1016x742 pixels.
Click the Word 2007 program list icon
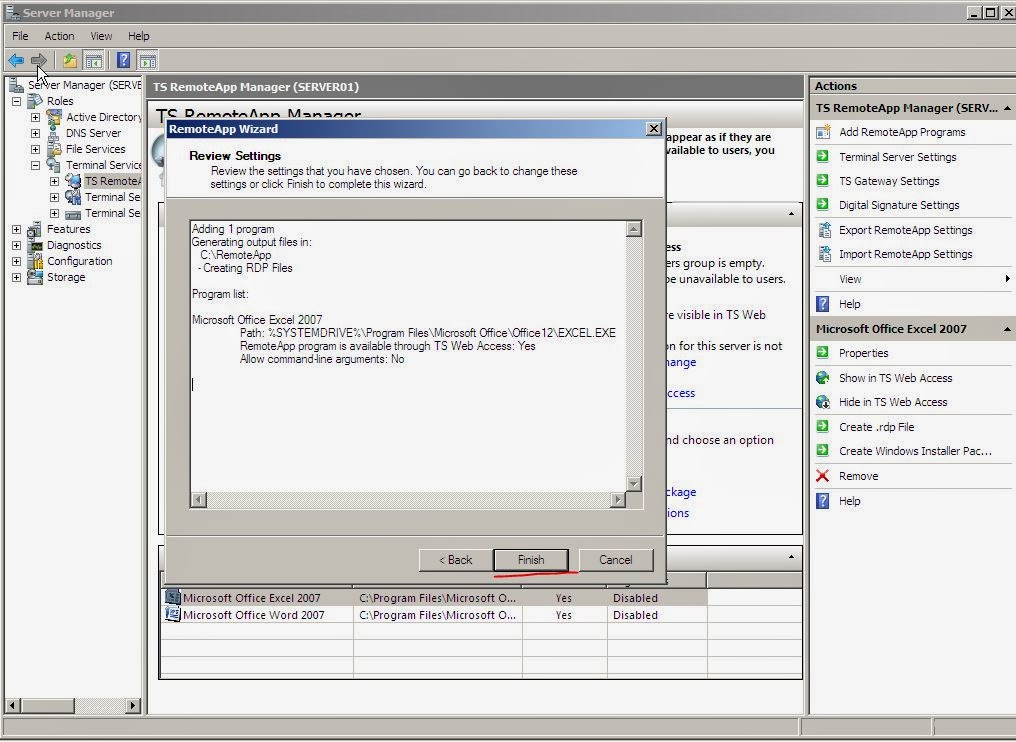pos(172,614)
